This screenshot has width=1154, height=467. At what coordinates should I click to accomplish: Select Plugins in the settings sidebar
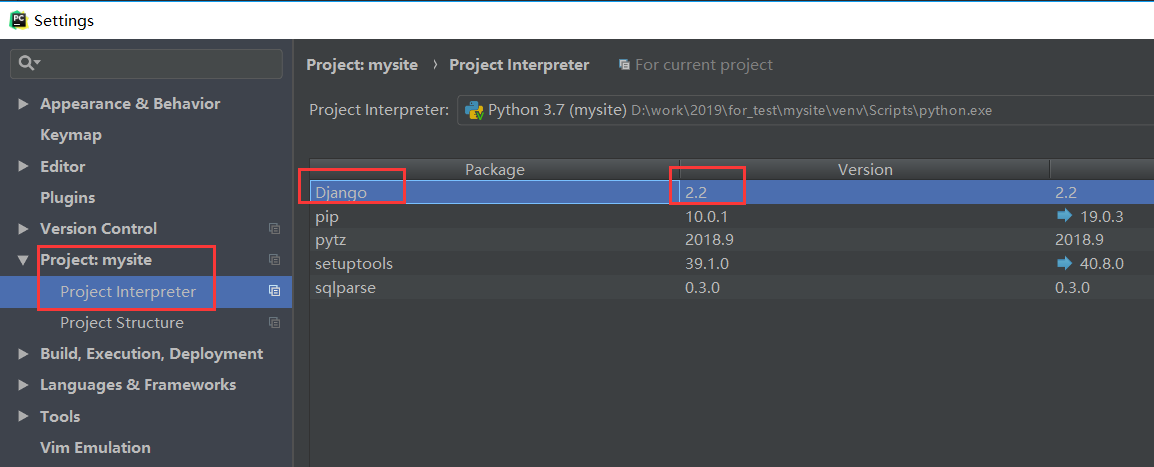(67, 198)
